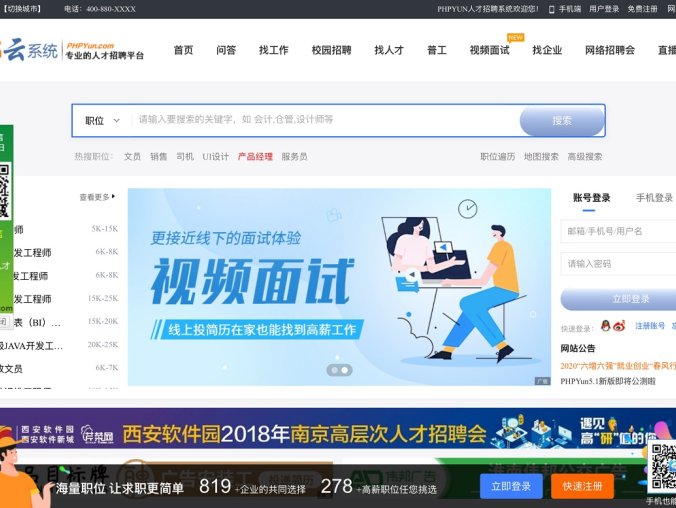Click the 视频面试 carousel banner
Image resolution: width=676 pixels, height=508 pixels.
click(x=339, y=287)
